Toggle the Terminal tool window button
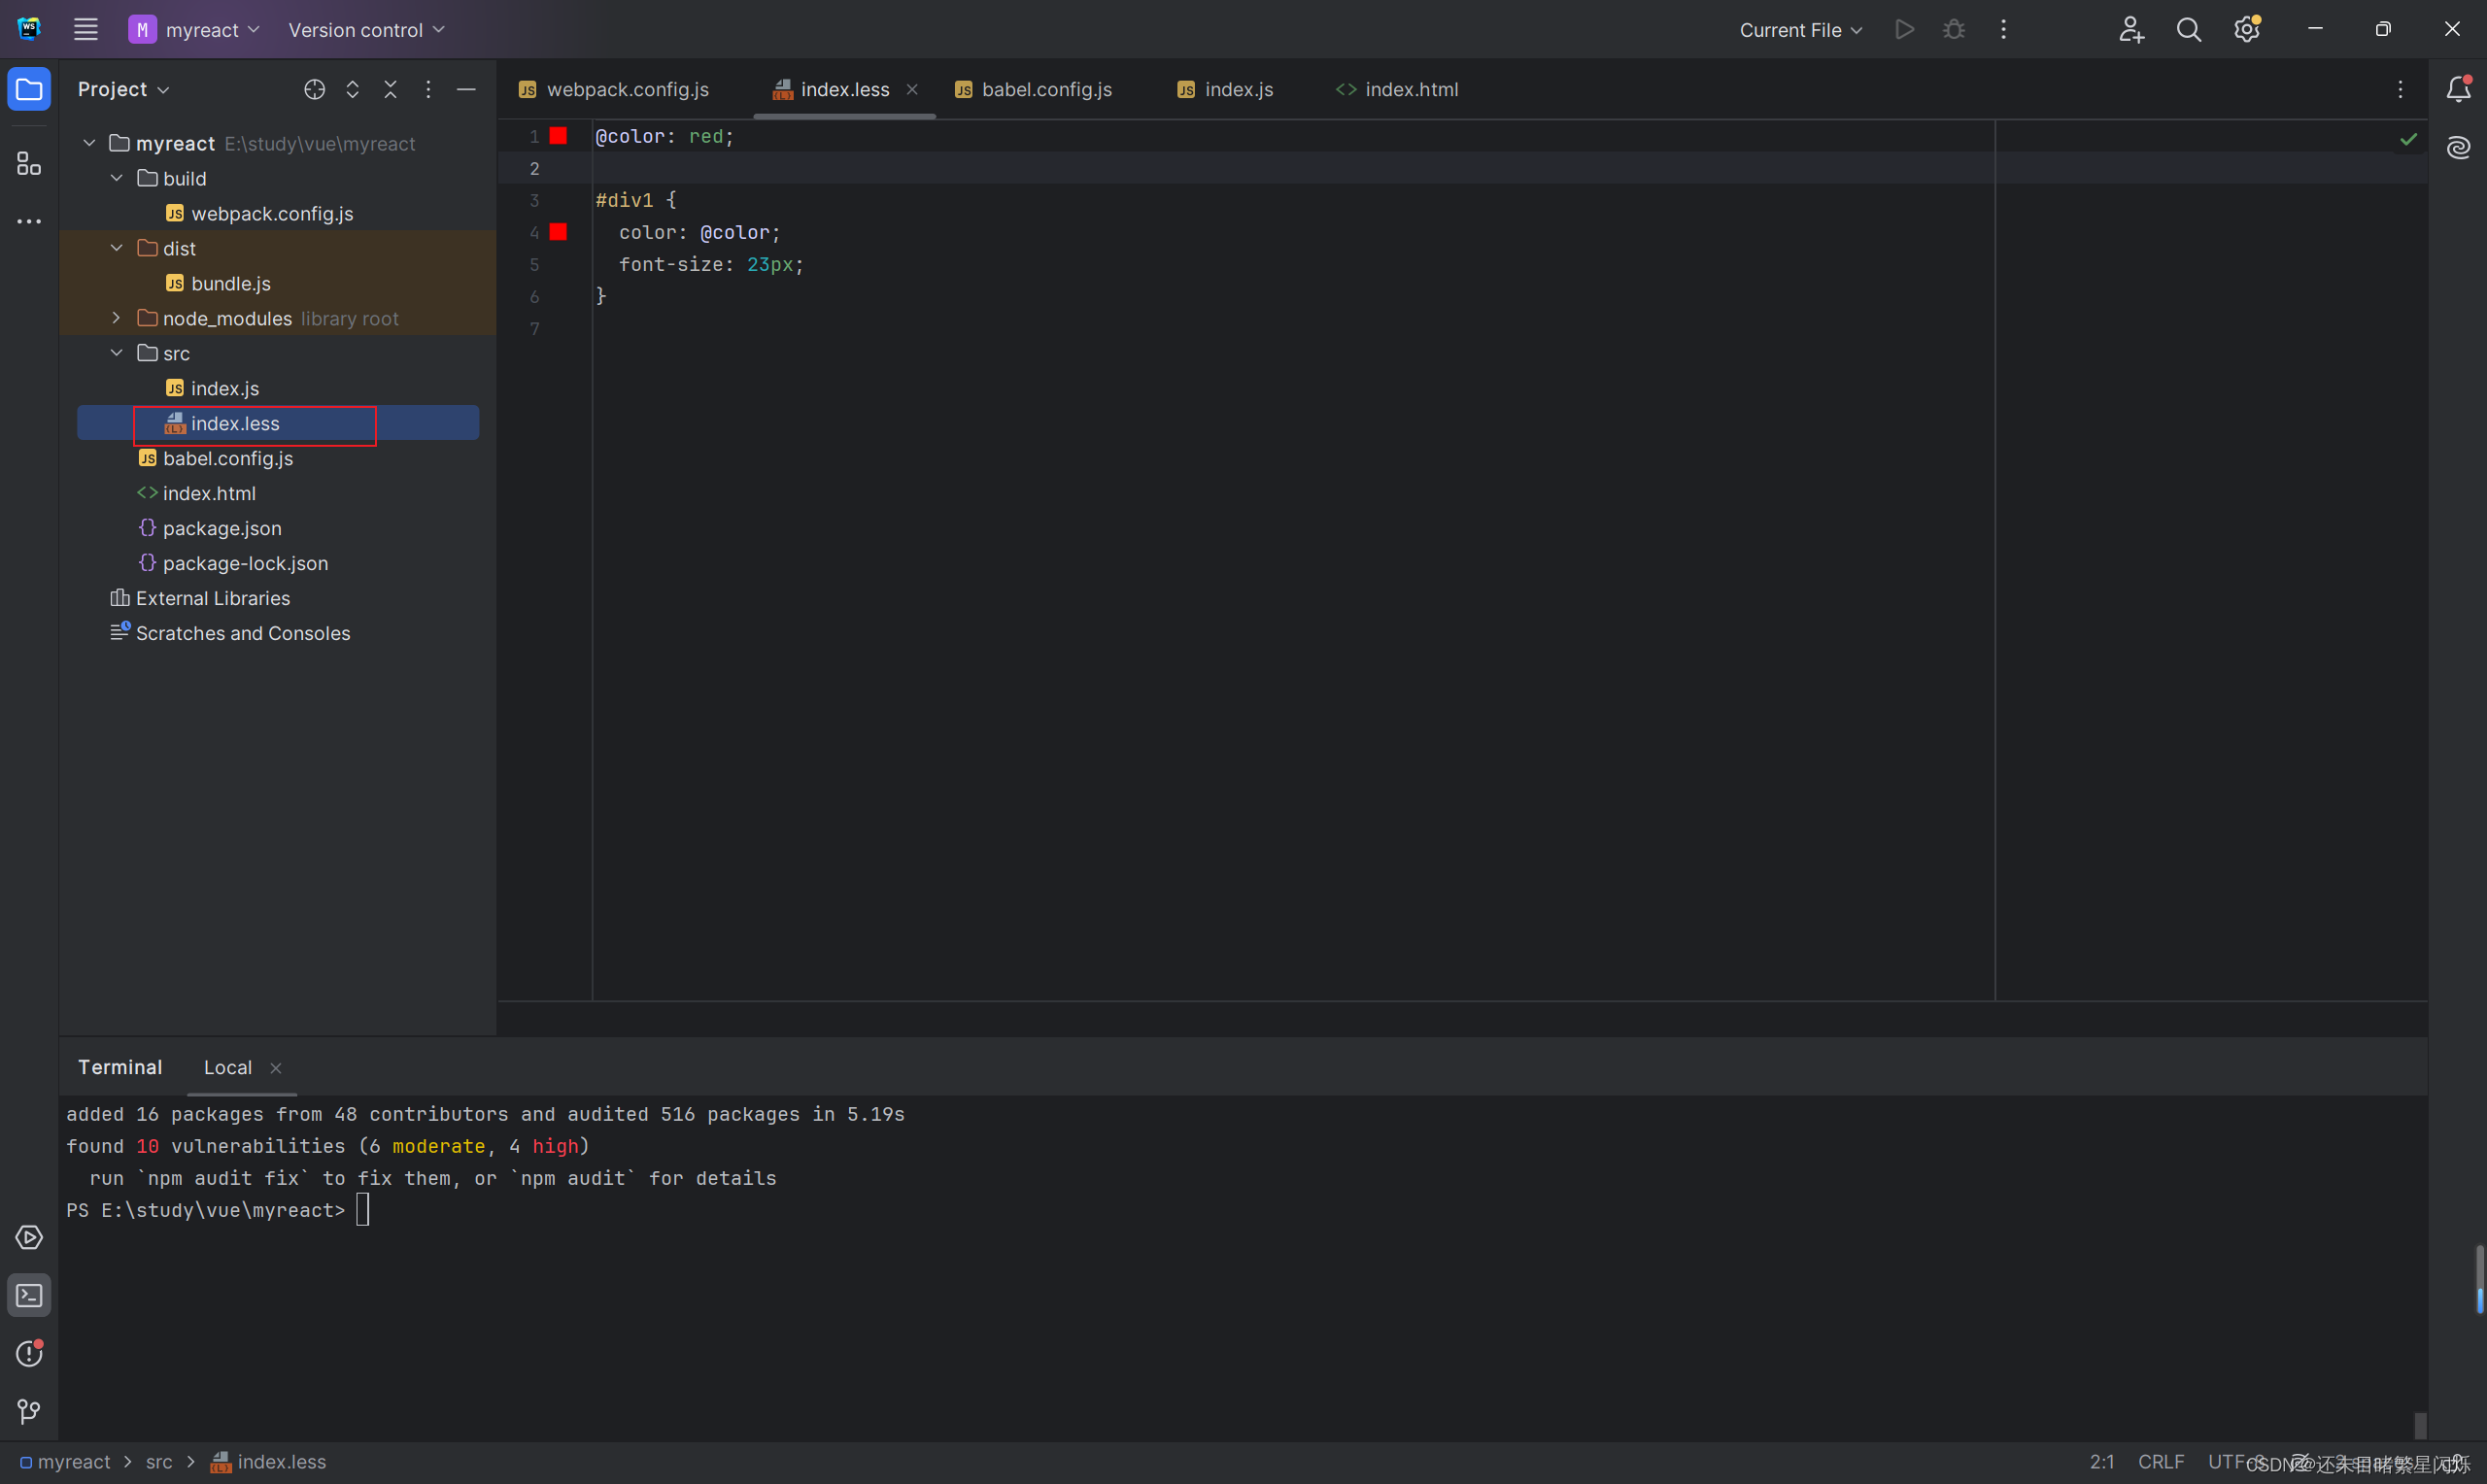This screenshot has width=2487, height=1484. point(29,1295)
